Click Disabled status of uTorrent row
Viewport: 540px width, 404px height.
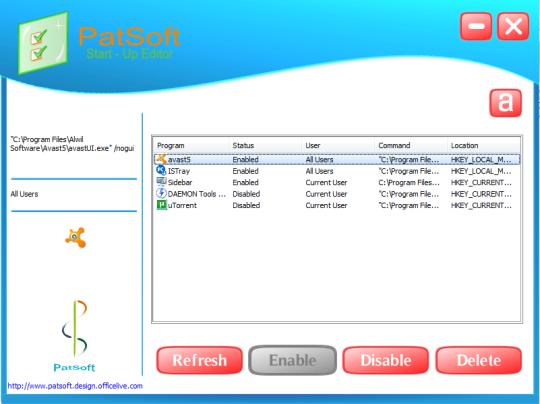coord(246,205)
